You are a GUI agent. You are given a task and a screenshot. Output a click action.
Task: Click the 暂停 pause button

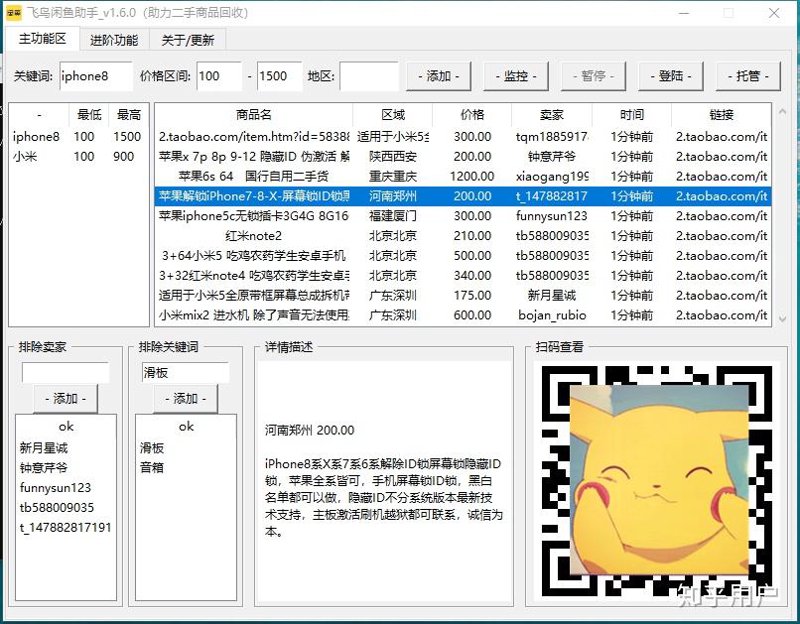tap(593, 77)
